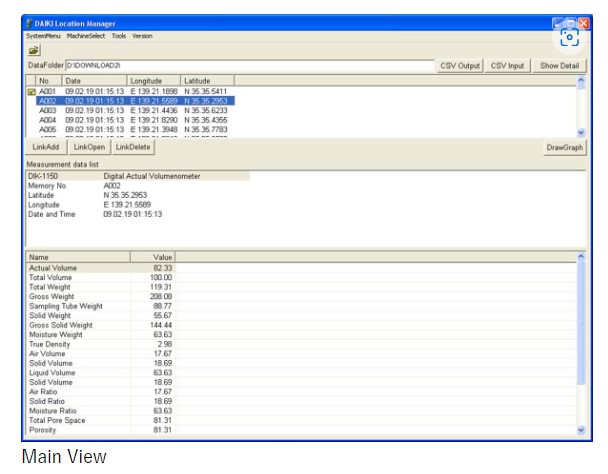608x474 pixels.
Task: Click scroll-down arrow of location list
Action: [581, 133]
